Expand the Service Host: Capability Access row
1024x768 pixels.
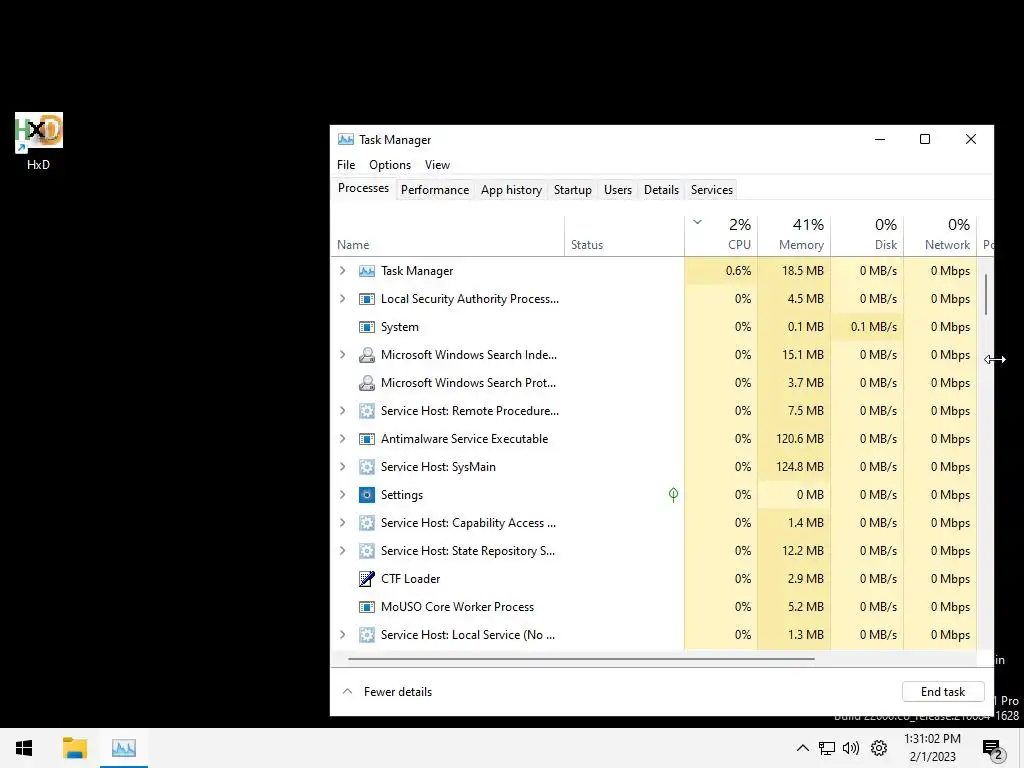click(x=343, y=523)
